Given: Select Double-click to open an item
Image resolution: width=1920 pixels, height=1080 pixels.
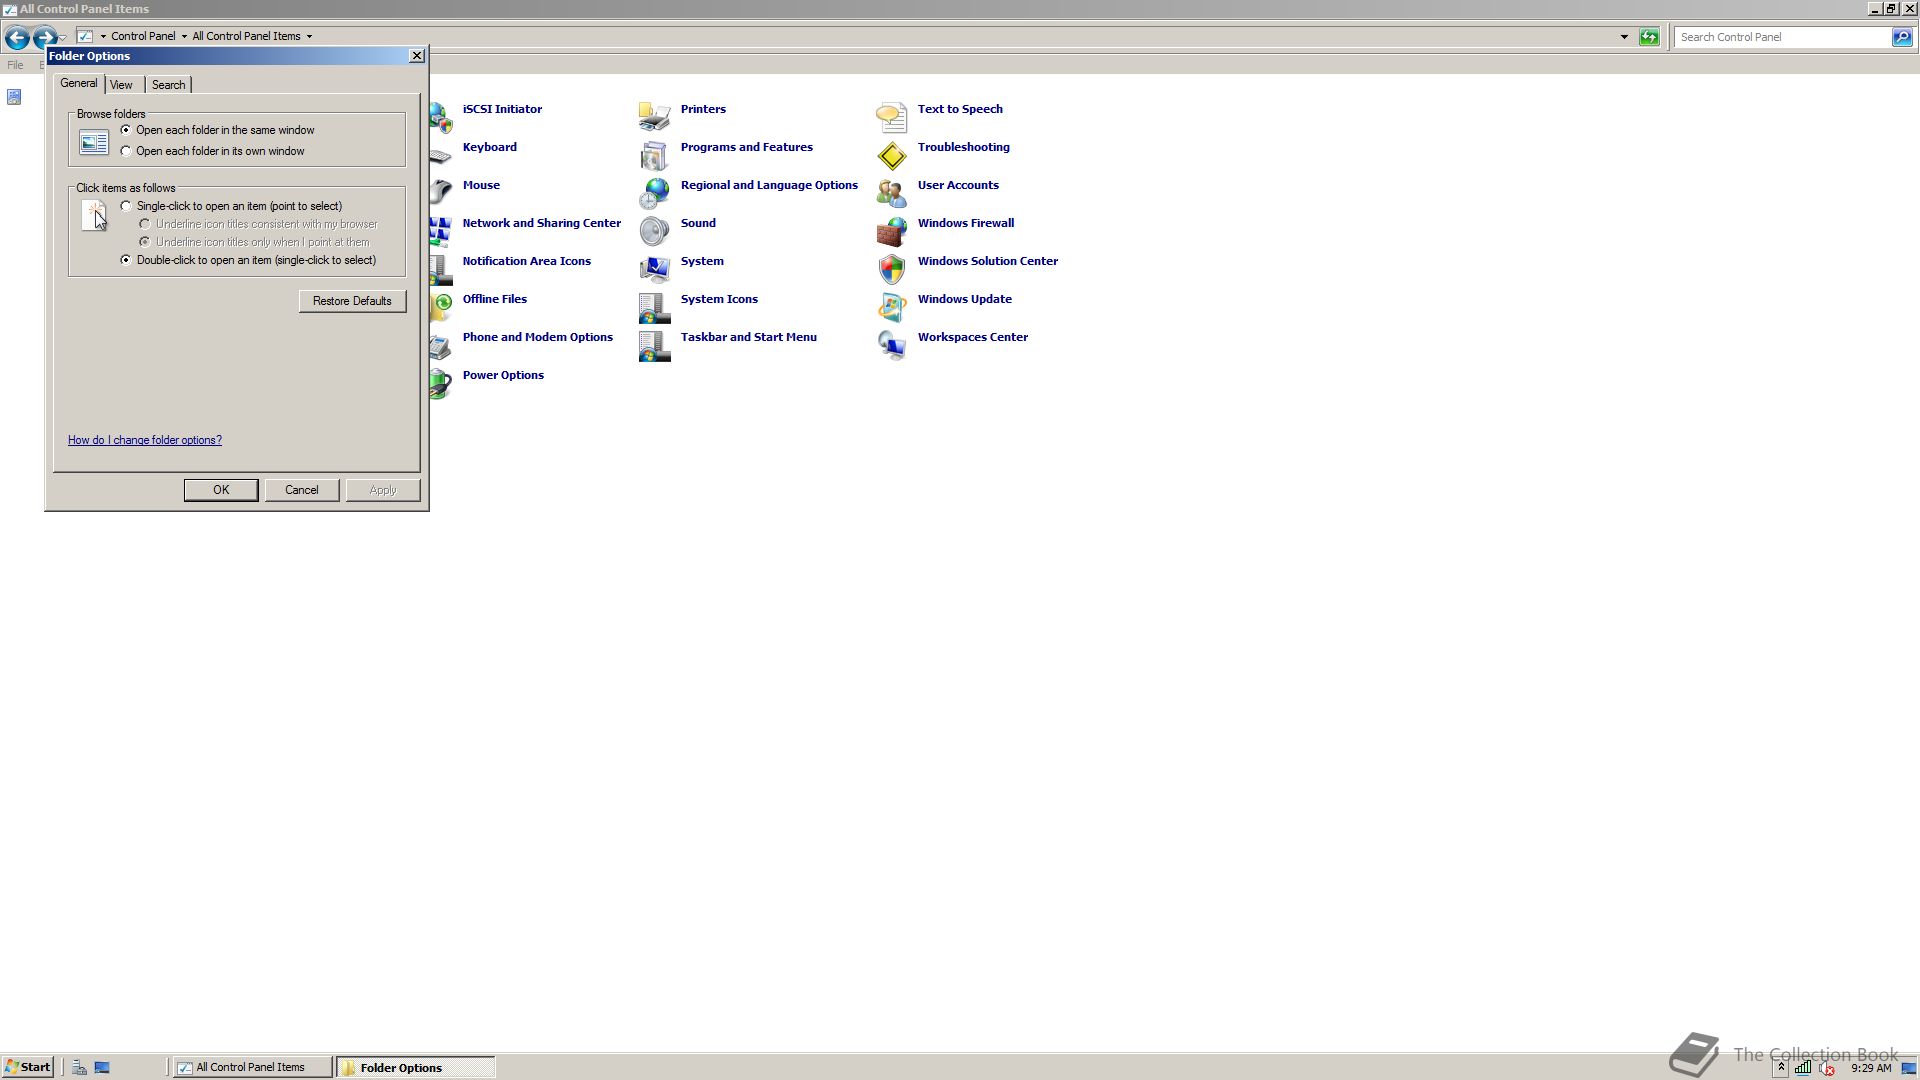Looking at the screenshot, I should 248,260.
